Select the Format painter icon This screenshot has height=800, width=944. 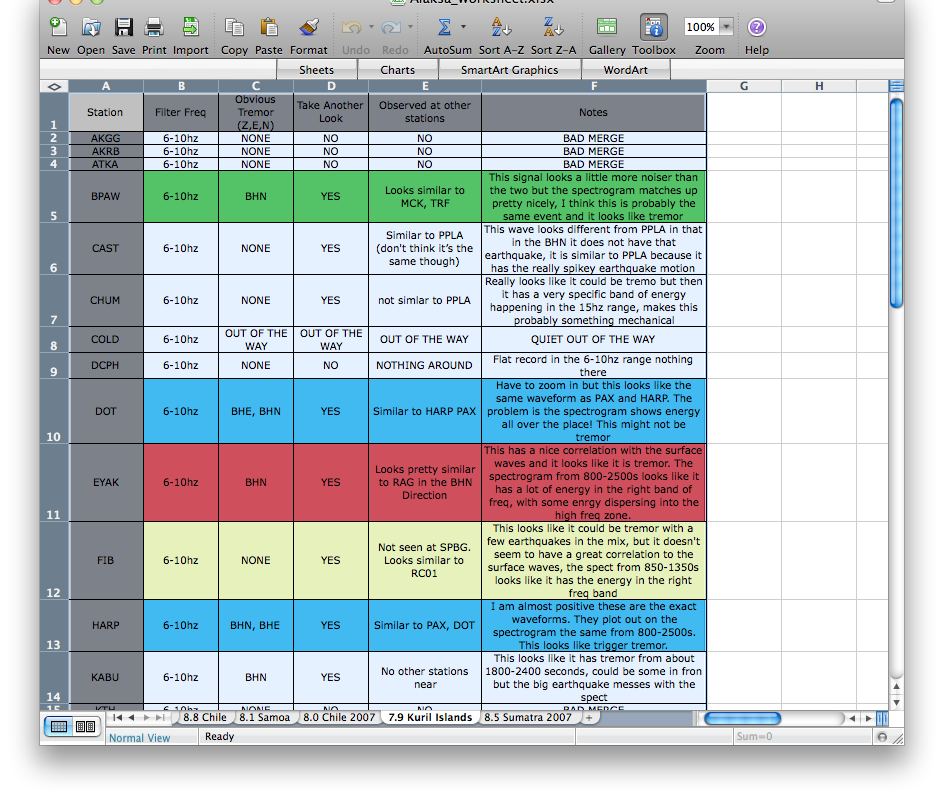click(309, 27)
